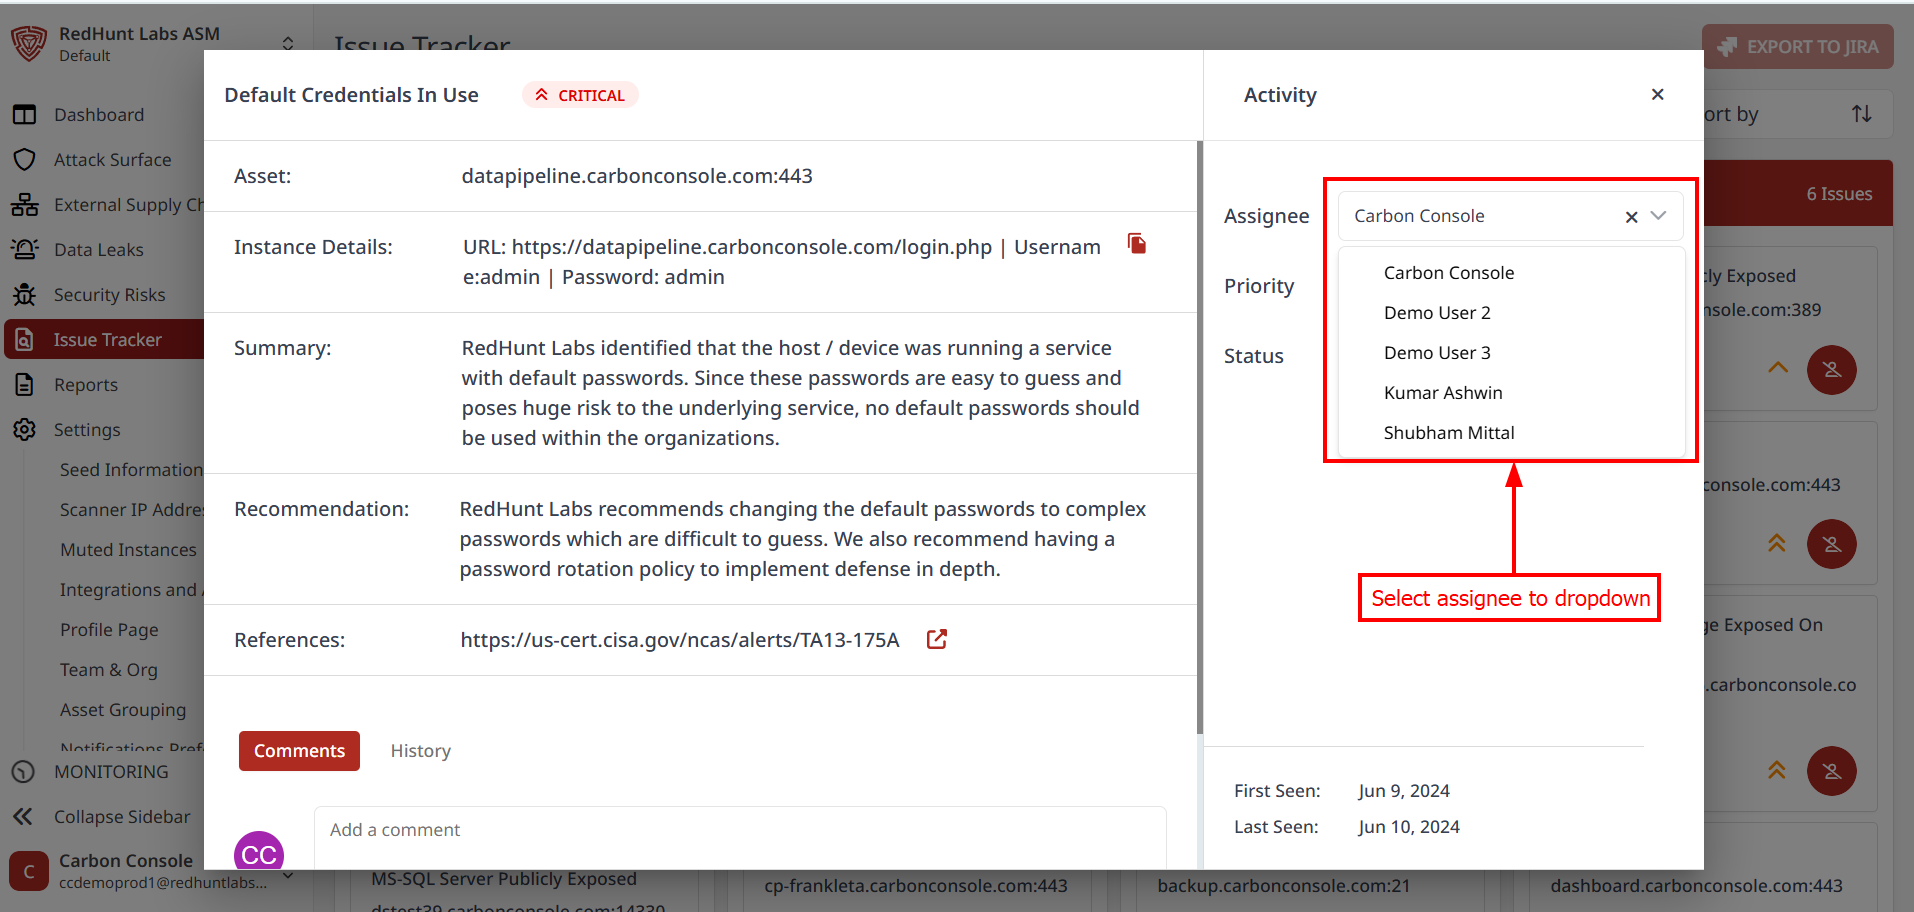Open the us-cert.cisa.gov reference URL

click(x=680, y=640)
